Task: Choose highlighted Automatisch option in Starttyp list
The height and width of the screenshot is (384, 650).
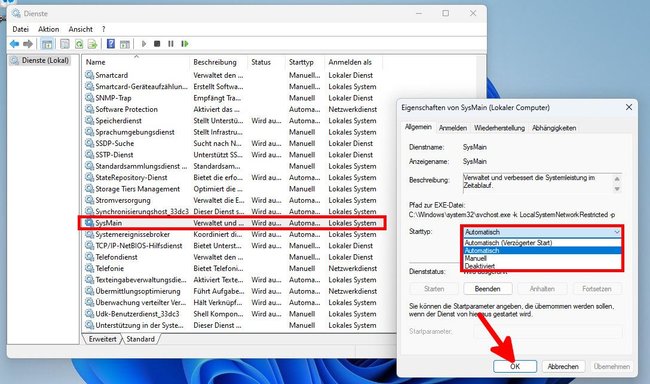Action: tap(541, 250)
